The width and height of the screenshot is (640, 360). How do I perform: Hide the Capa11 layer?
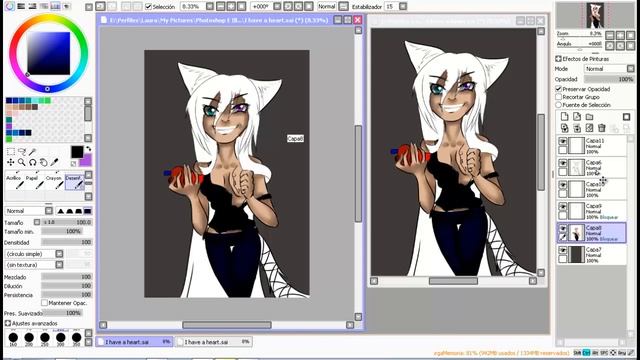(562, 141)
